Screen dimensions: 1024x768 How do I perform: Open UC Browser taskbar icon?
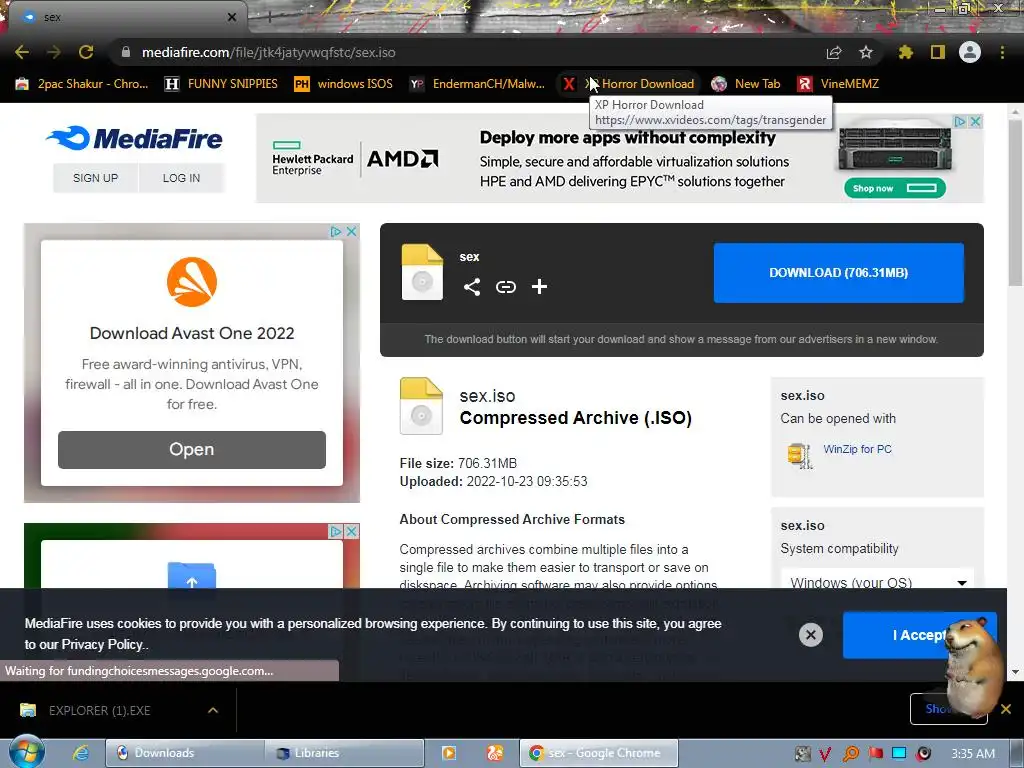(494, 753)
